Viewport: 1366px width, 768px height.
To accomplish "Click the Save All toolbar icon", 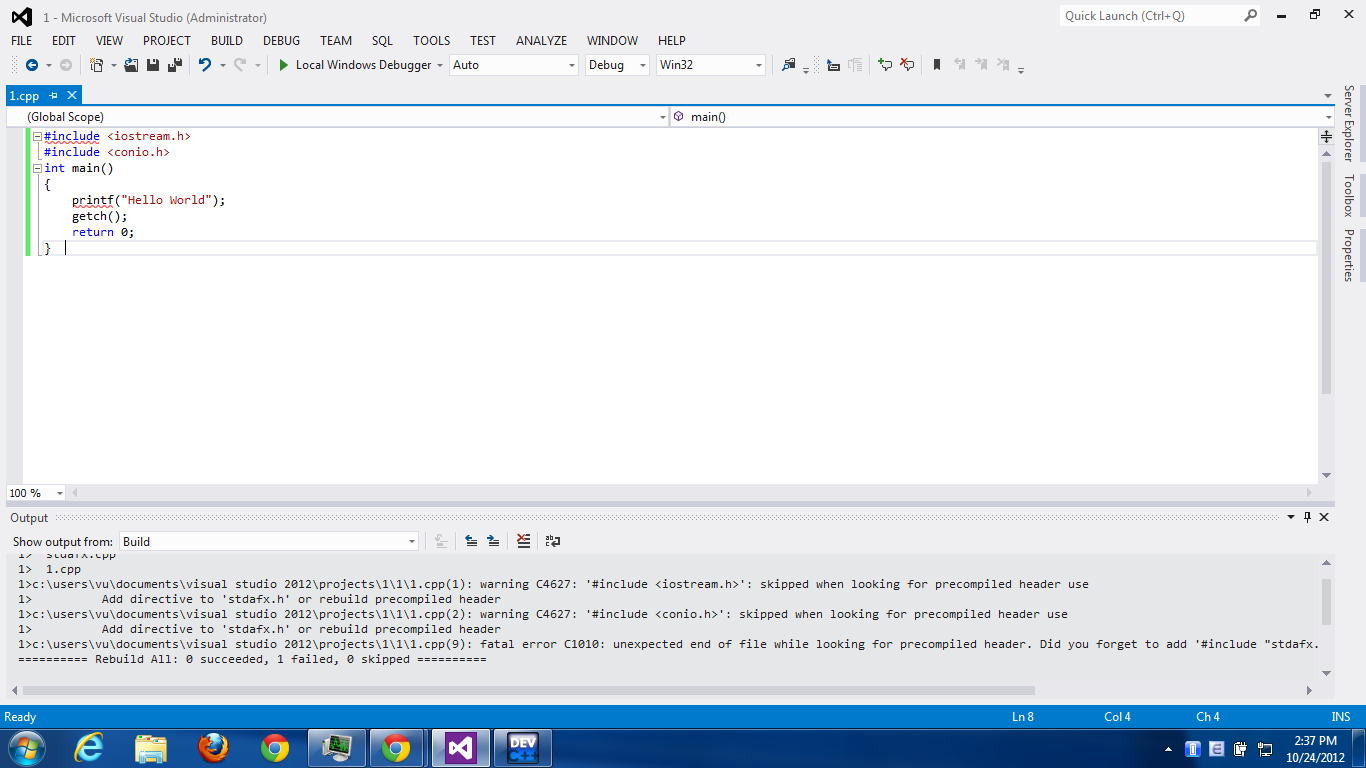I will [175, 65].
